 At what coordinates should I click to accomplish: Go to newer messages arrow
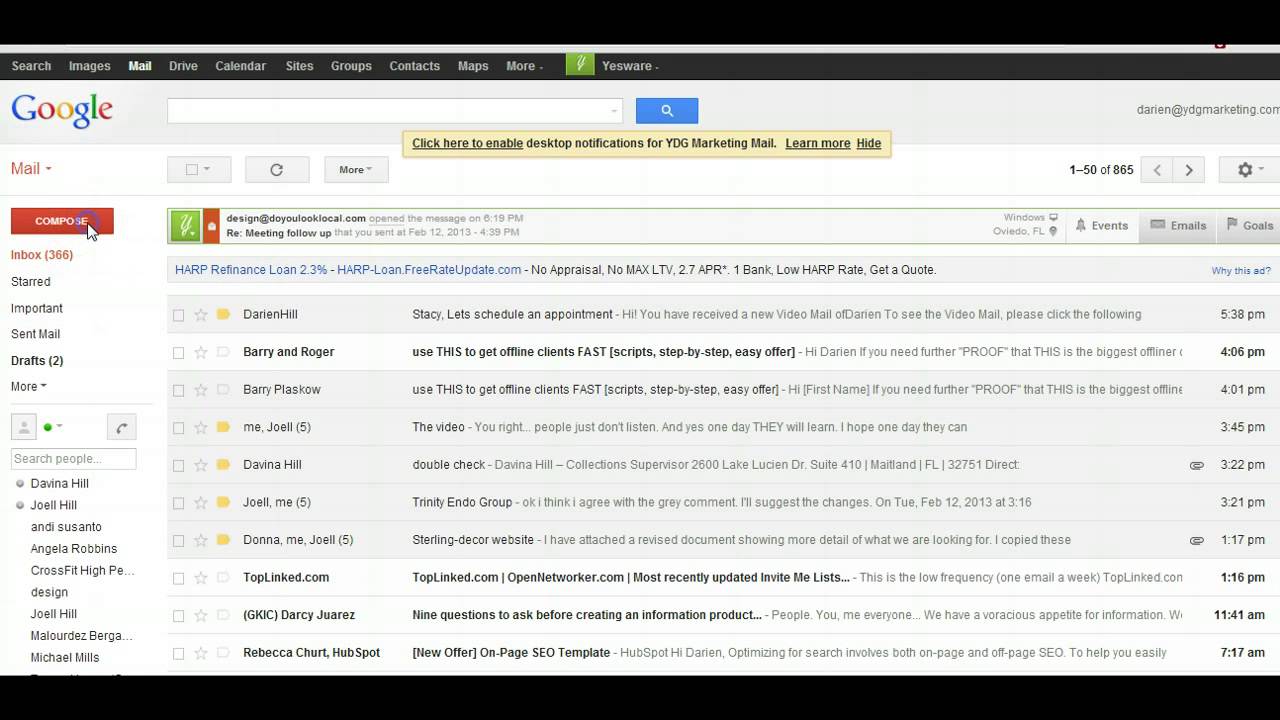[1157, 170]
